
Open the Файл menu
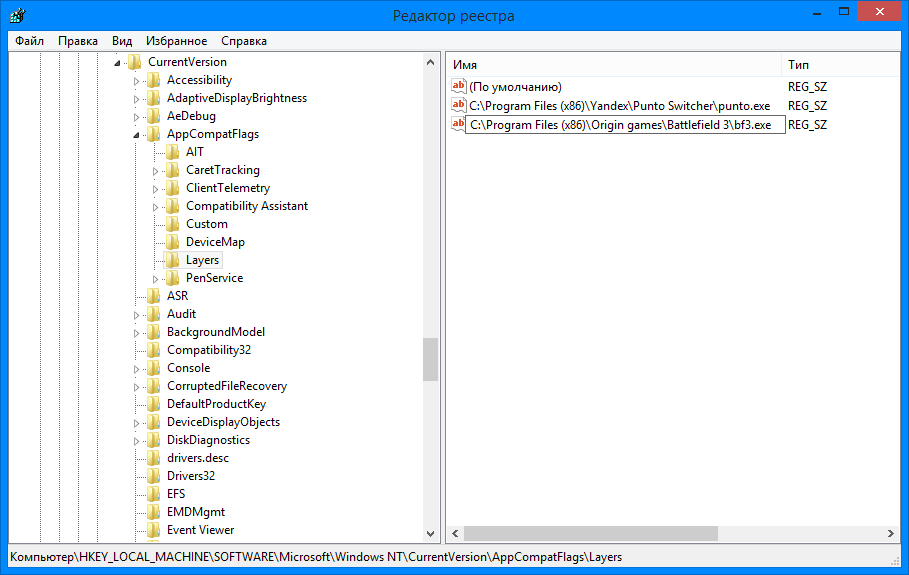pyautogui.click(x=30, y=41)
